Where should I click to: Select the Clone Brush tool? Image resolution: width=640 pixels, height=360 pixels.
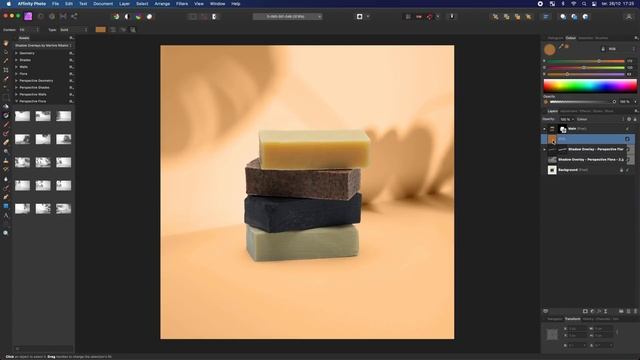(6, 161)
